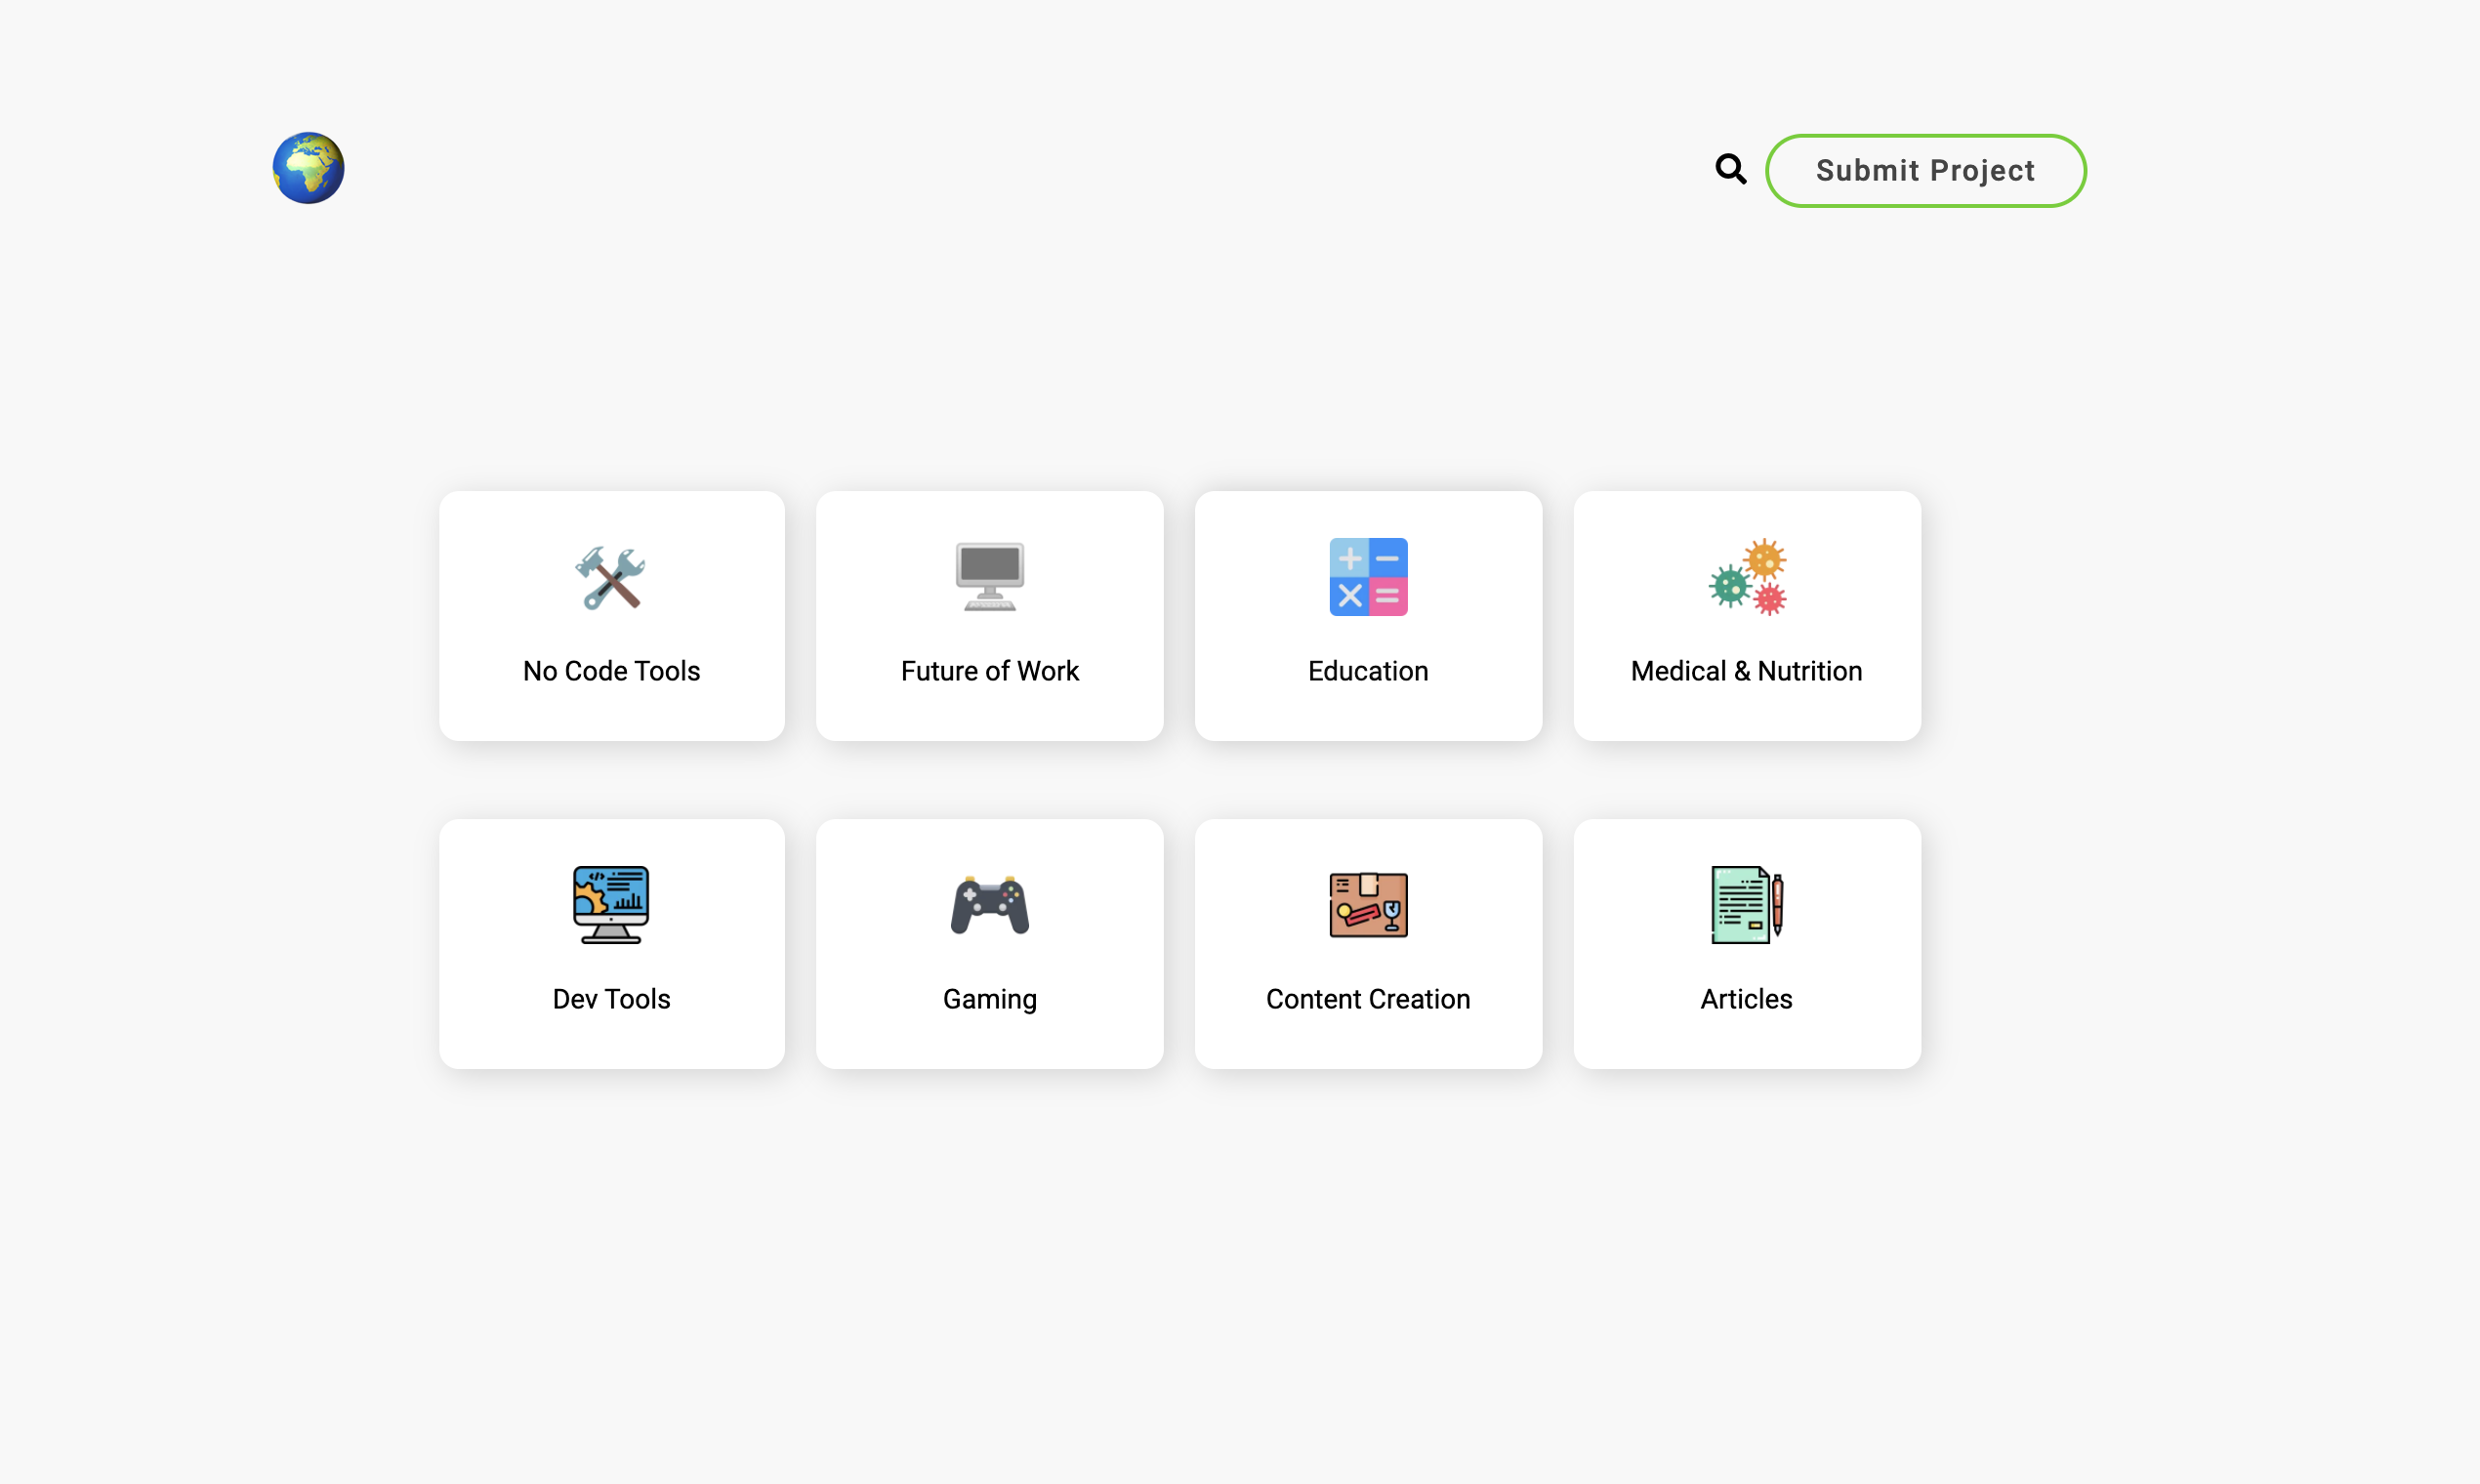
Task: Click the document and pen icon
Action: [1746, 904]
